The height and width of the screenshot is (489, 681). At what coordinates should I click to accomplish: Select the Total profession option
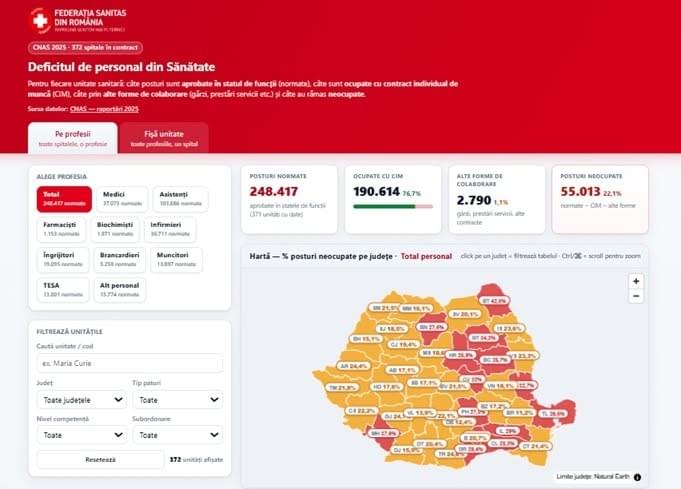pos(64,199)
